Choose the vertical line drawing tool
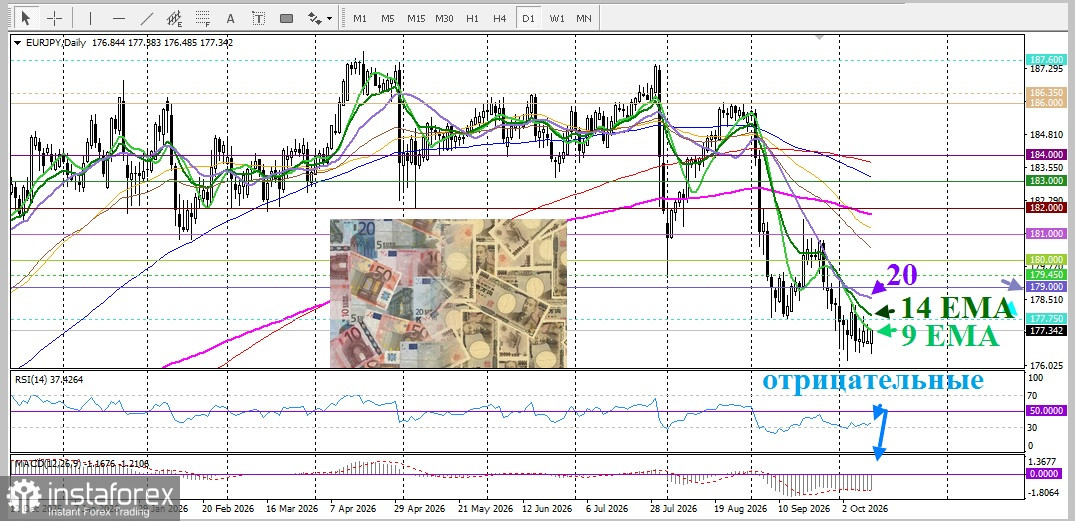 [x=90, y=18]
